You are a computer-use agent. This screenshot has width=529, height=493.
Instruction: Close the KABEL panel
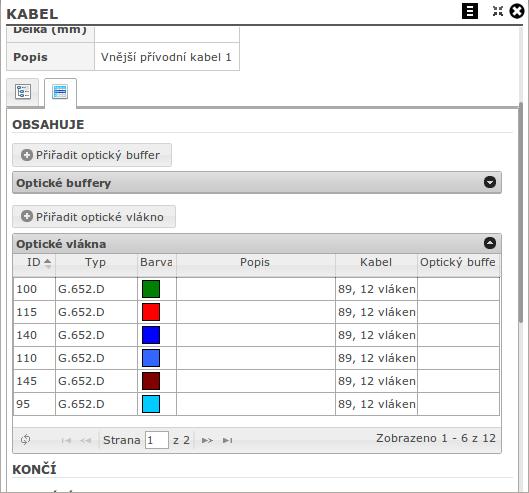(517, 11)
